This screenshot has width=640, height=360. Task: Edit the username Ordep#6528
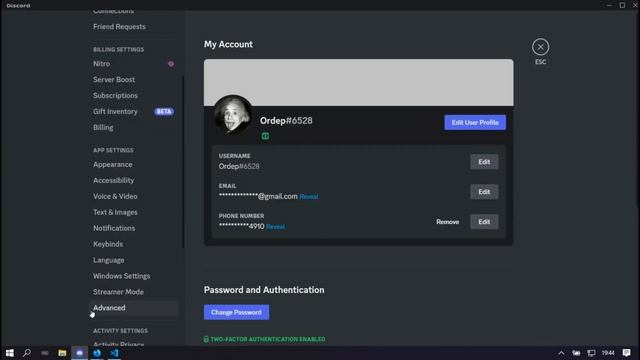click(x=484, y=162)
